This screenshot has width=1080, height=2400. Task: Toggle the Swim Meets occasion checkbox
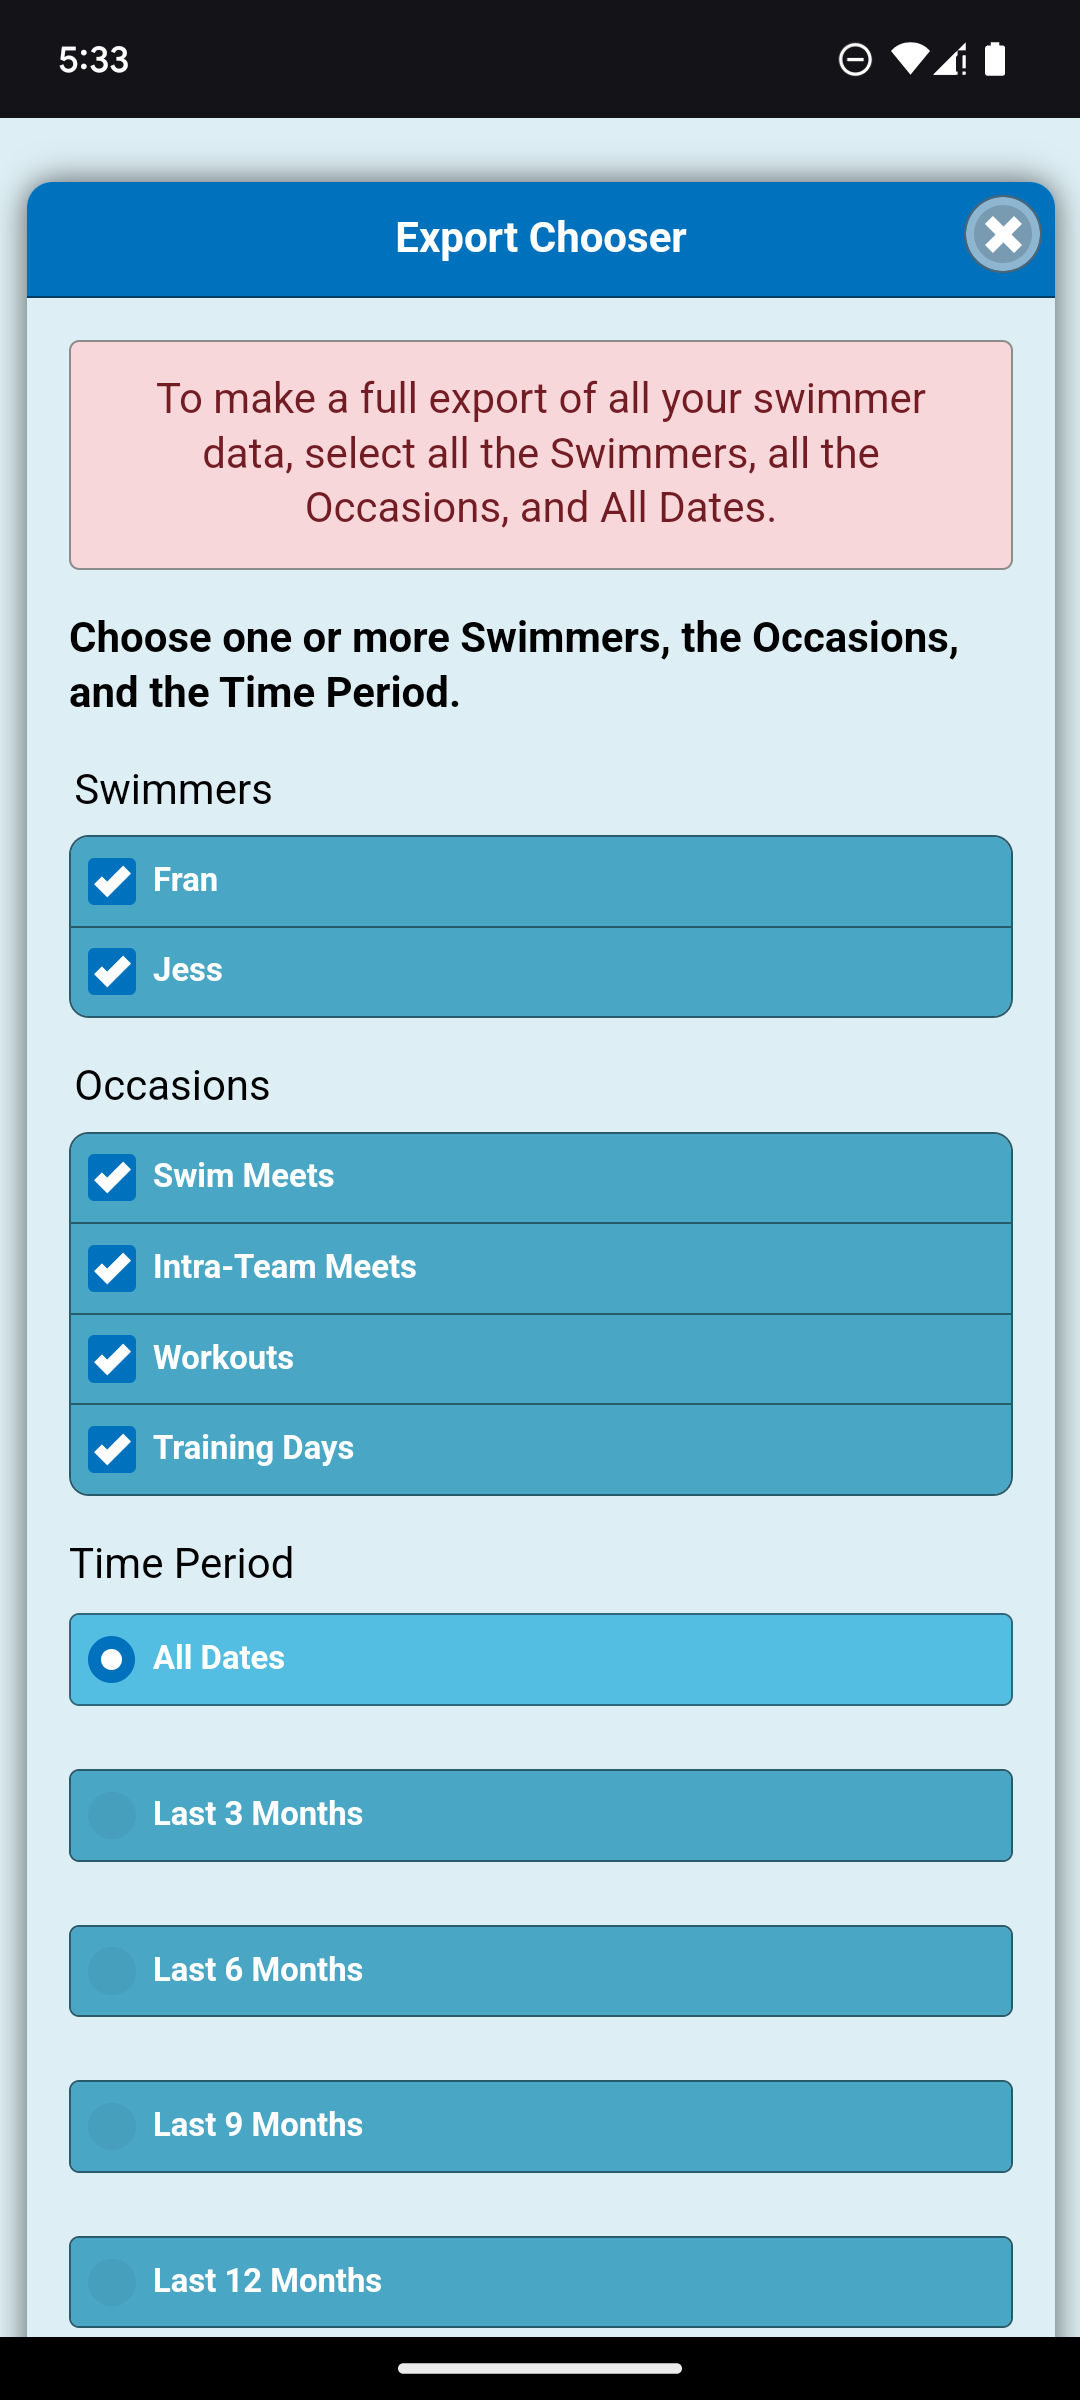pyautogui.click(x=112, y=1177)
